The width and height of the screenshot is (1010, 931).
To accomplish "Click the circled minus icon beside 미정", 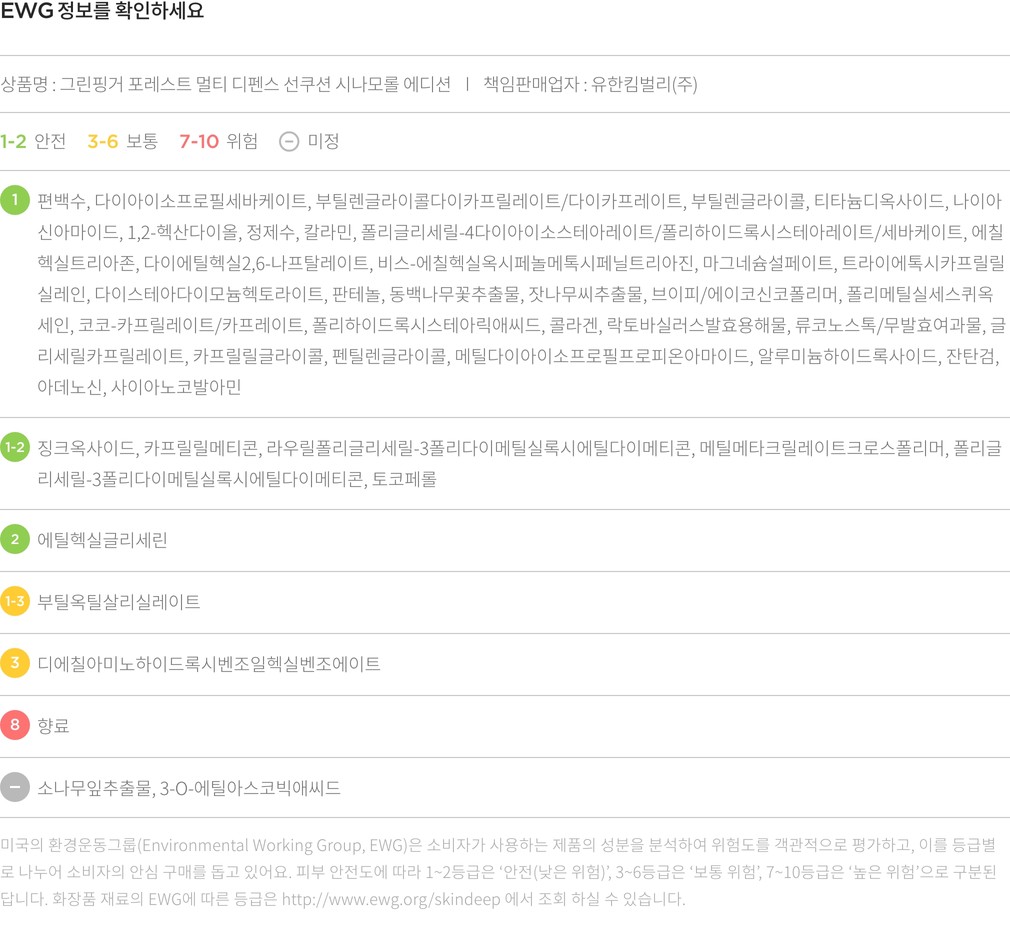I will click(289, 142).
